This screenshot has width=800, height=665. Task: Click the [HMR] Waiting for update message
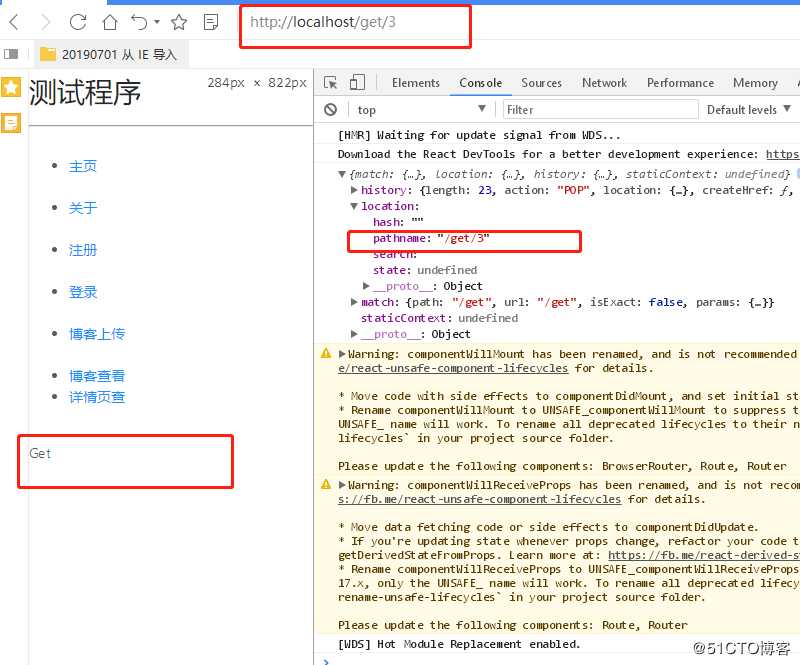tap(479, 135)
